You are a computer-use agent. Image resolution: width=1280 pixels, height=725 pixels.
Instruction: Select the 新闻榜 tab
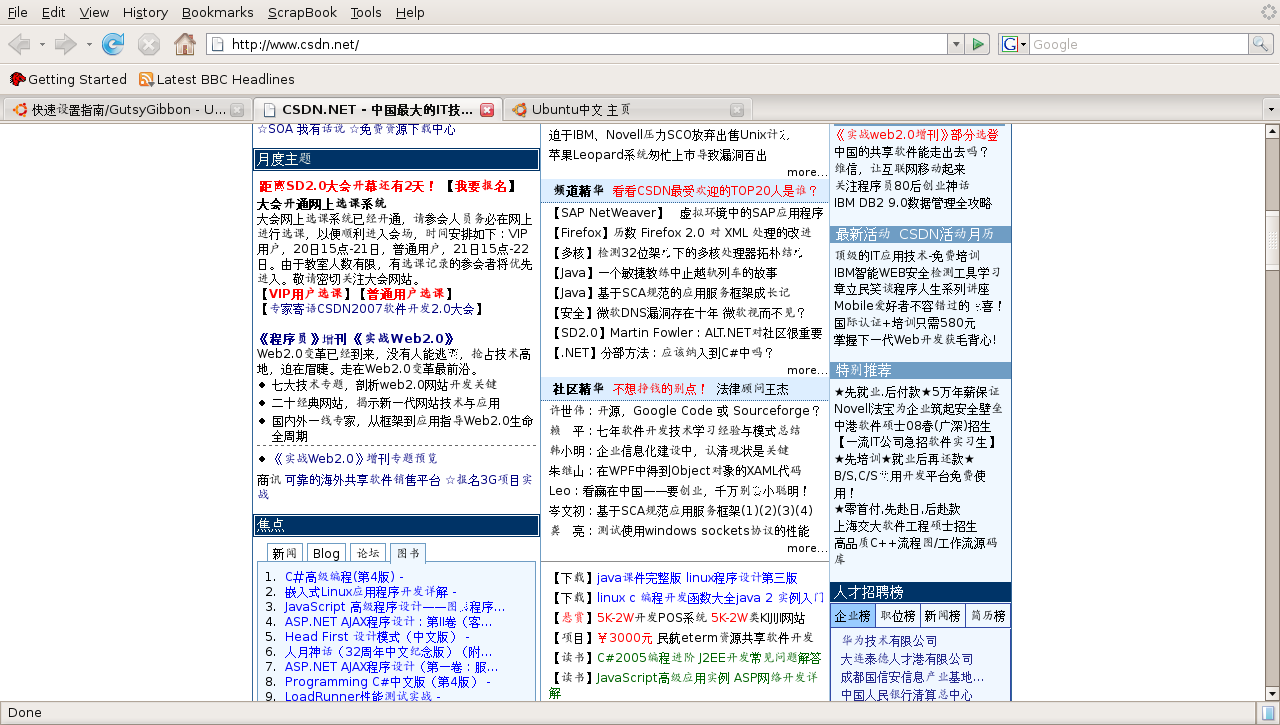pos(942,616)
